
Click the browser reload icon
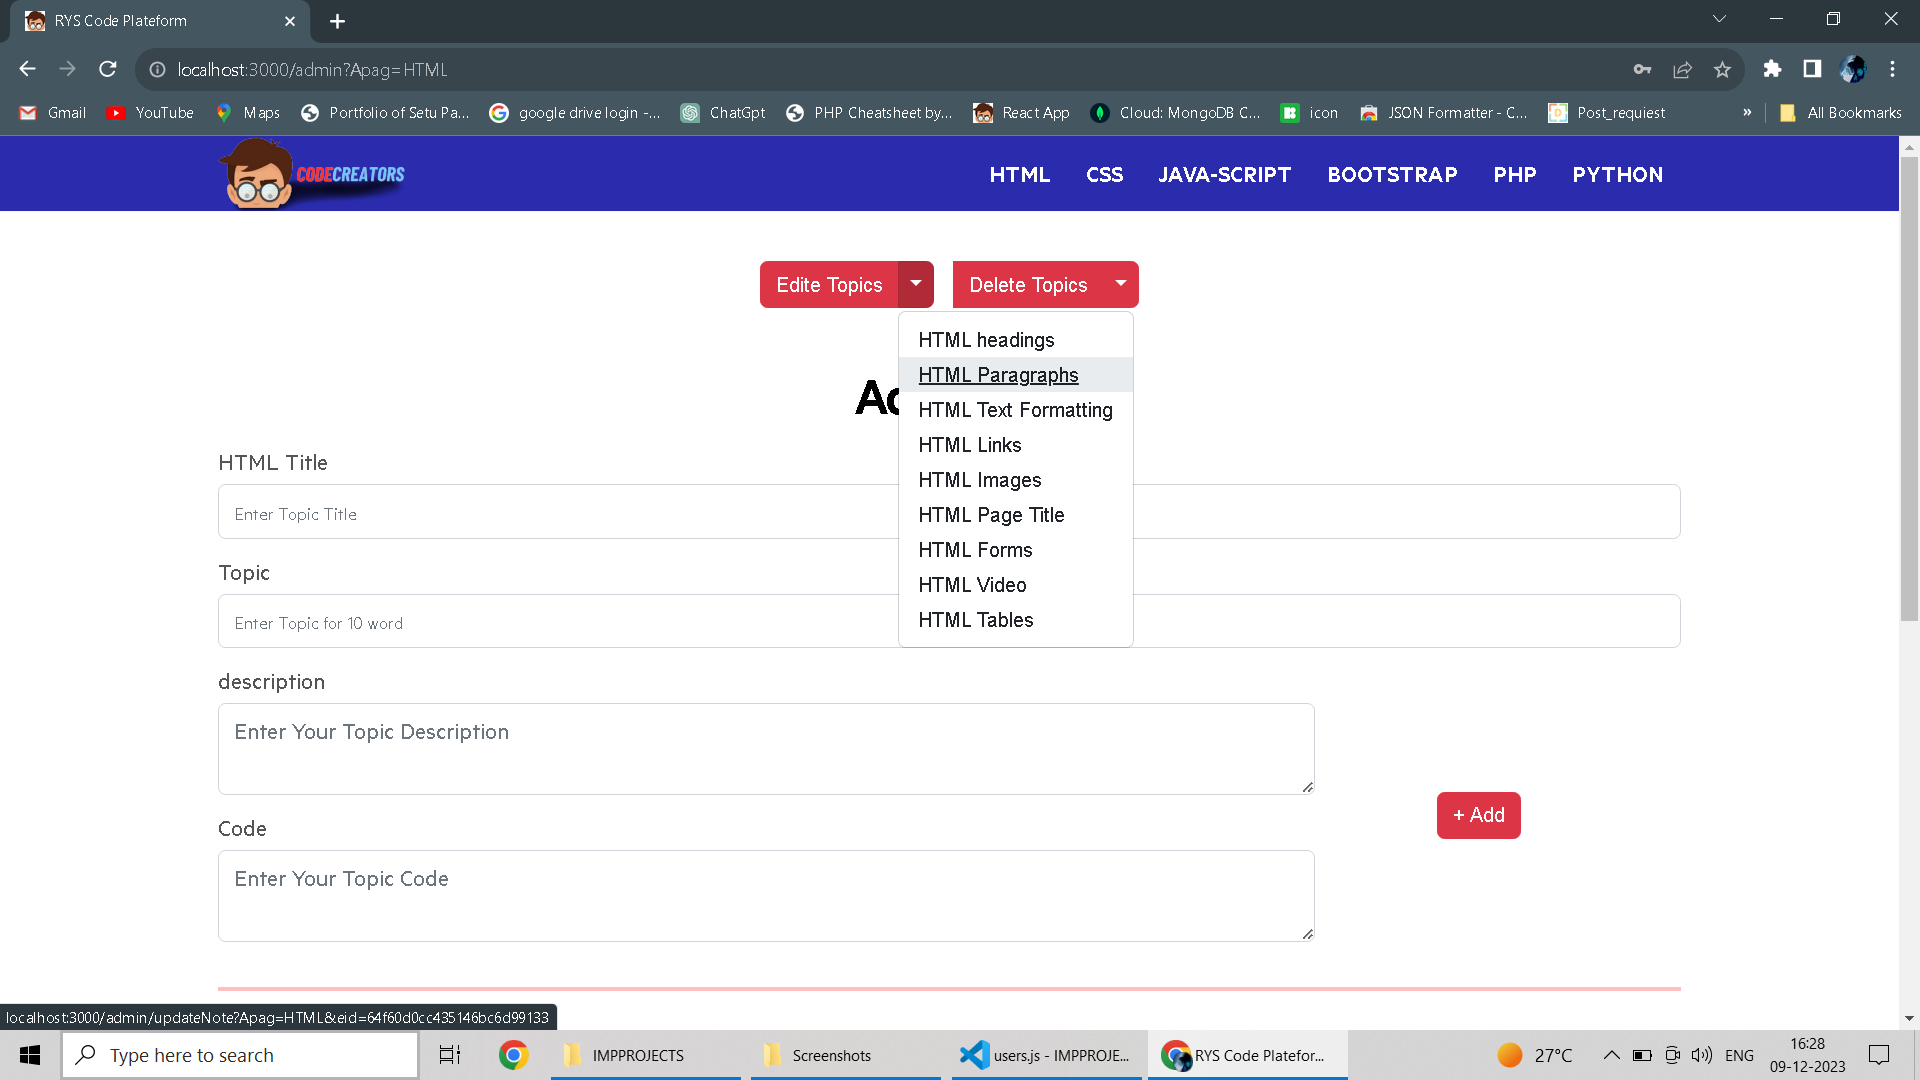(x=108, y=69)
